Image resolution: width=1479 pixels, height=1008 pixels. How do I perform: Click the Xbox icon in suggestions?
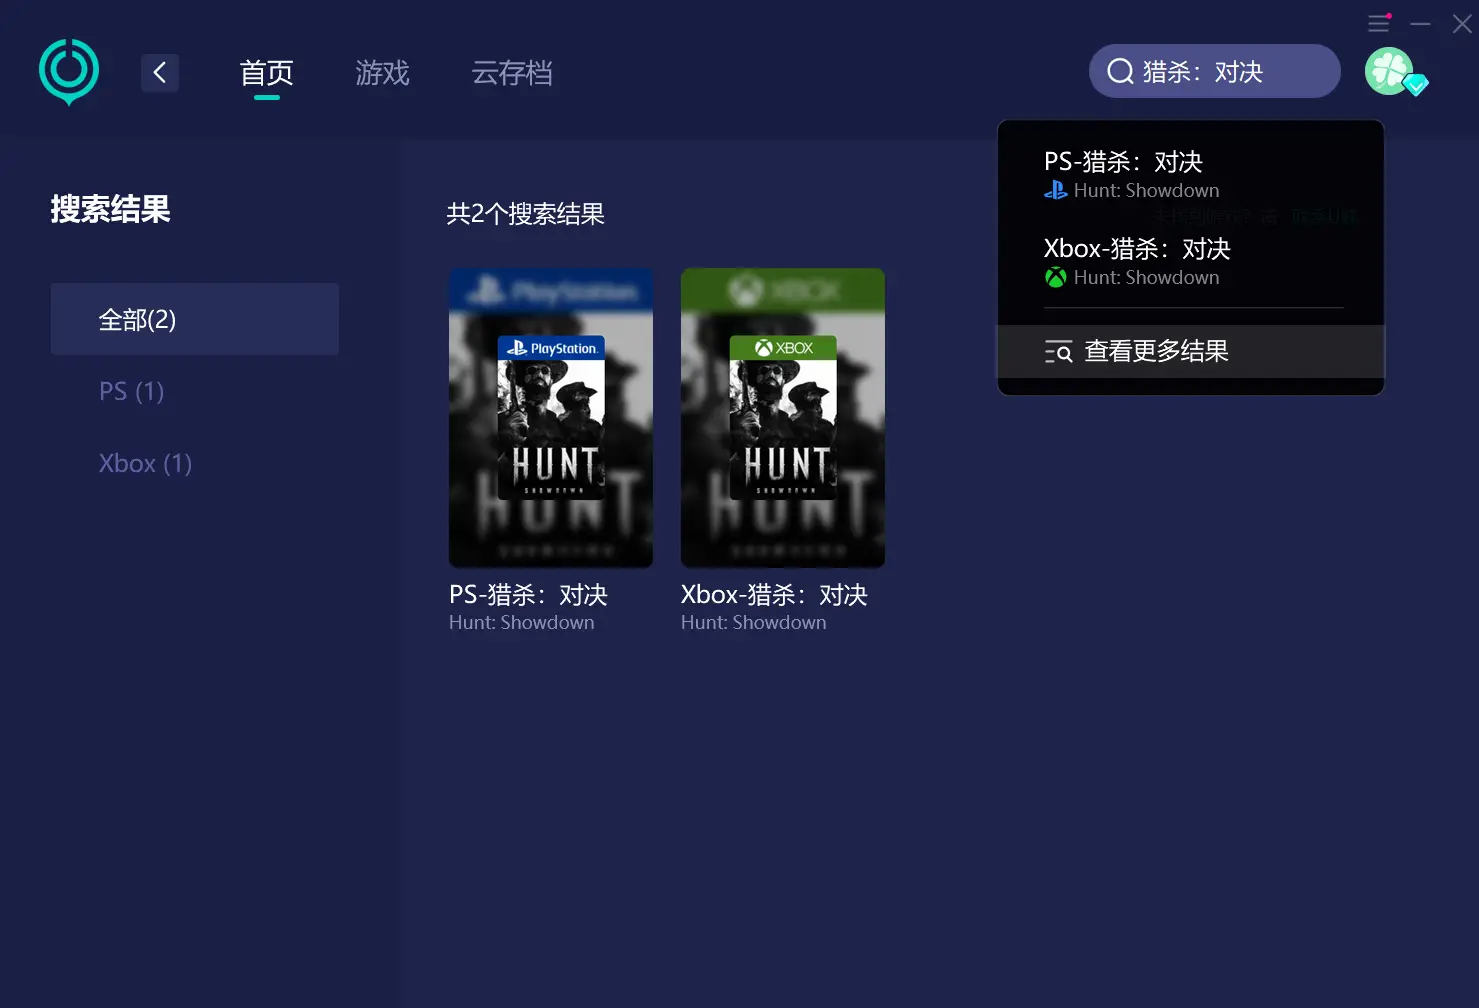pyautogui.click(x=1055, y=277)
